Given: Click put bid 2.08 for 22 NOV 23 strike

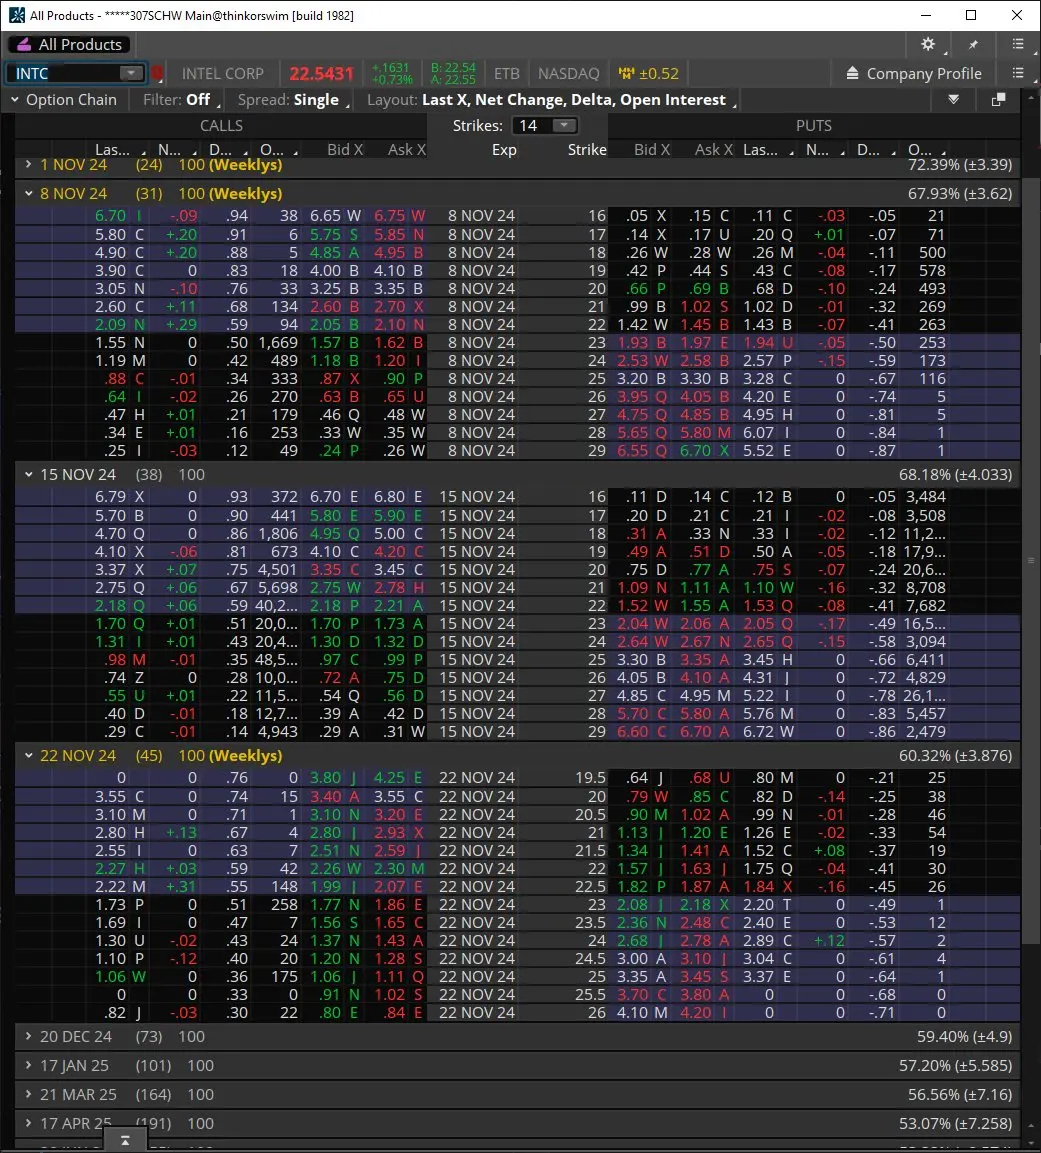Looking at the screenshot, I should tap(641, 904).
